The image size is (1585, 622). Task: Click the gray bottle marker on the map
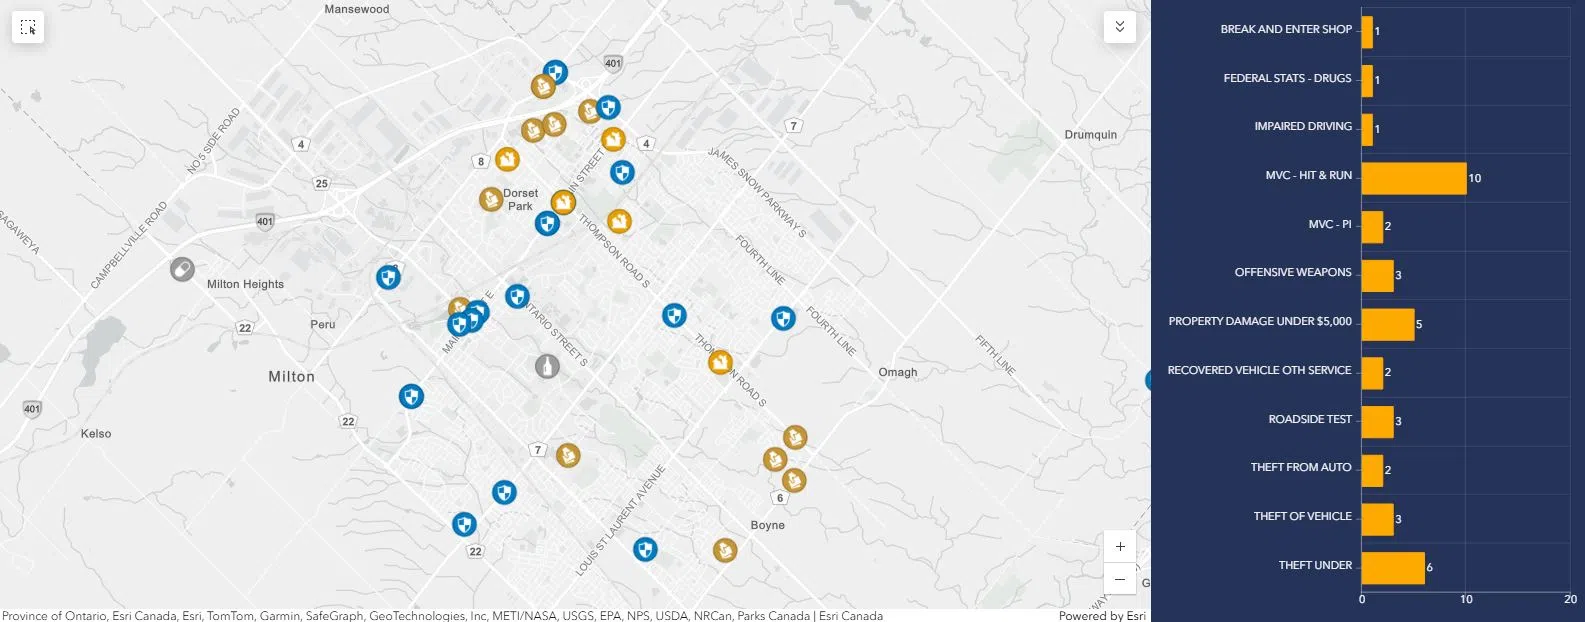coord(546,366)
